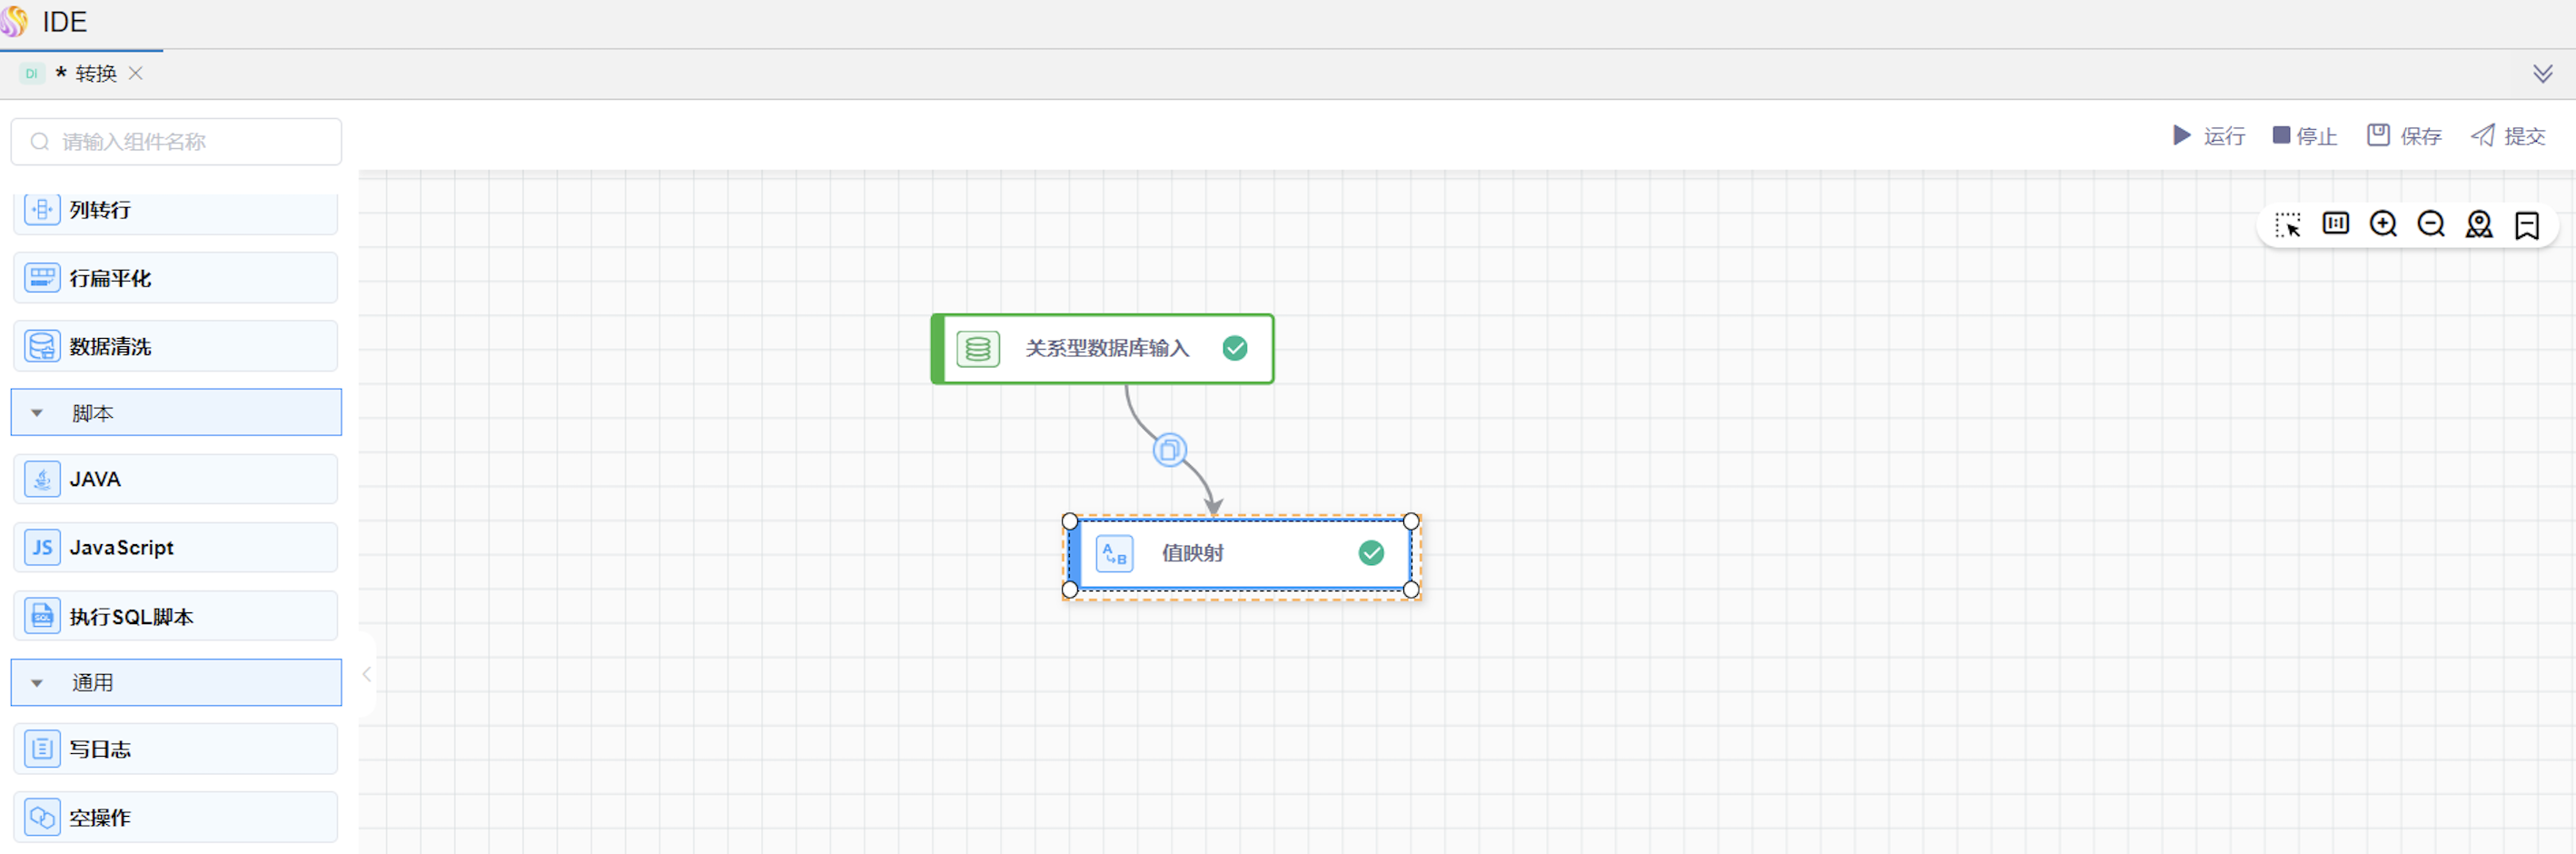The height and width of the screenshot is (854, 2576).
Task: Click the zoom in canvas icon
Action: (2383, 224)
